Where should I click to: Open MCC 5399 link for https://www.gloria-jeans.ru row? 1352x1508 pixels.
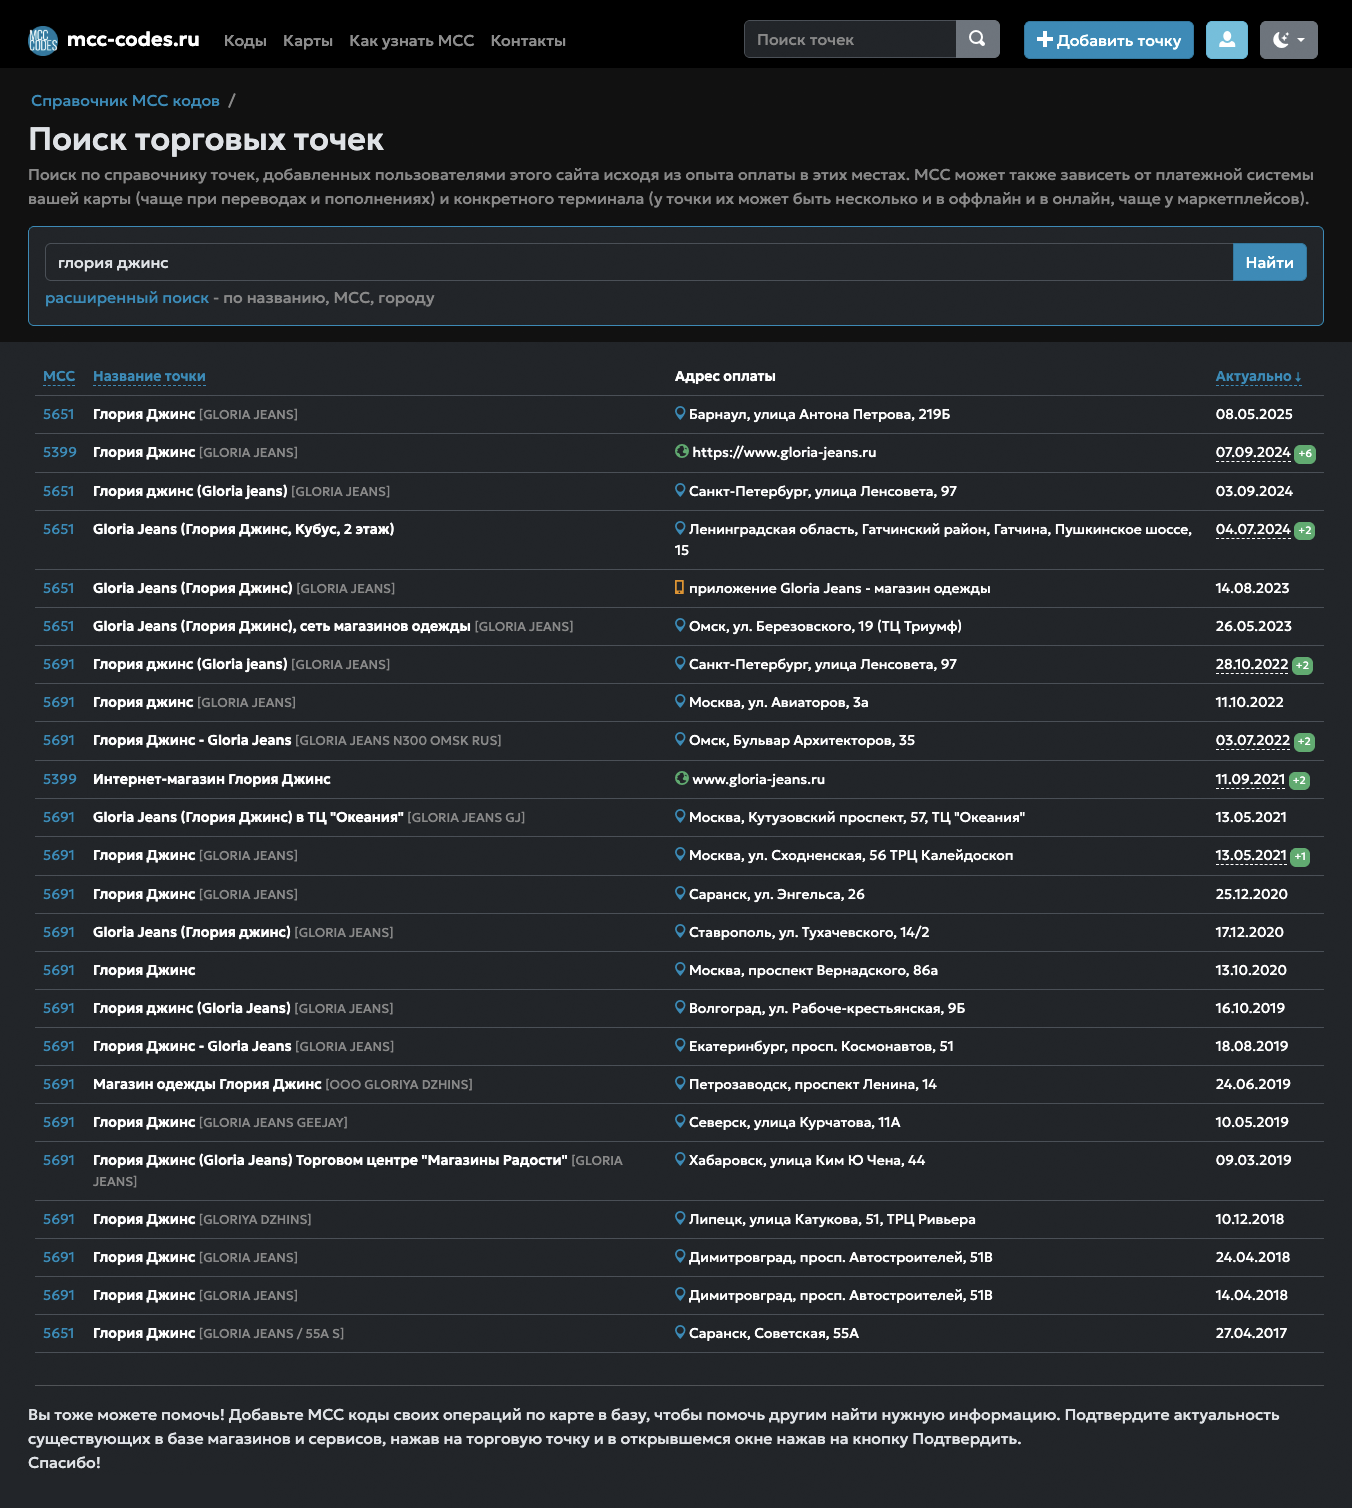[x=60, y=452]
